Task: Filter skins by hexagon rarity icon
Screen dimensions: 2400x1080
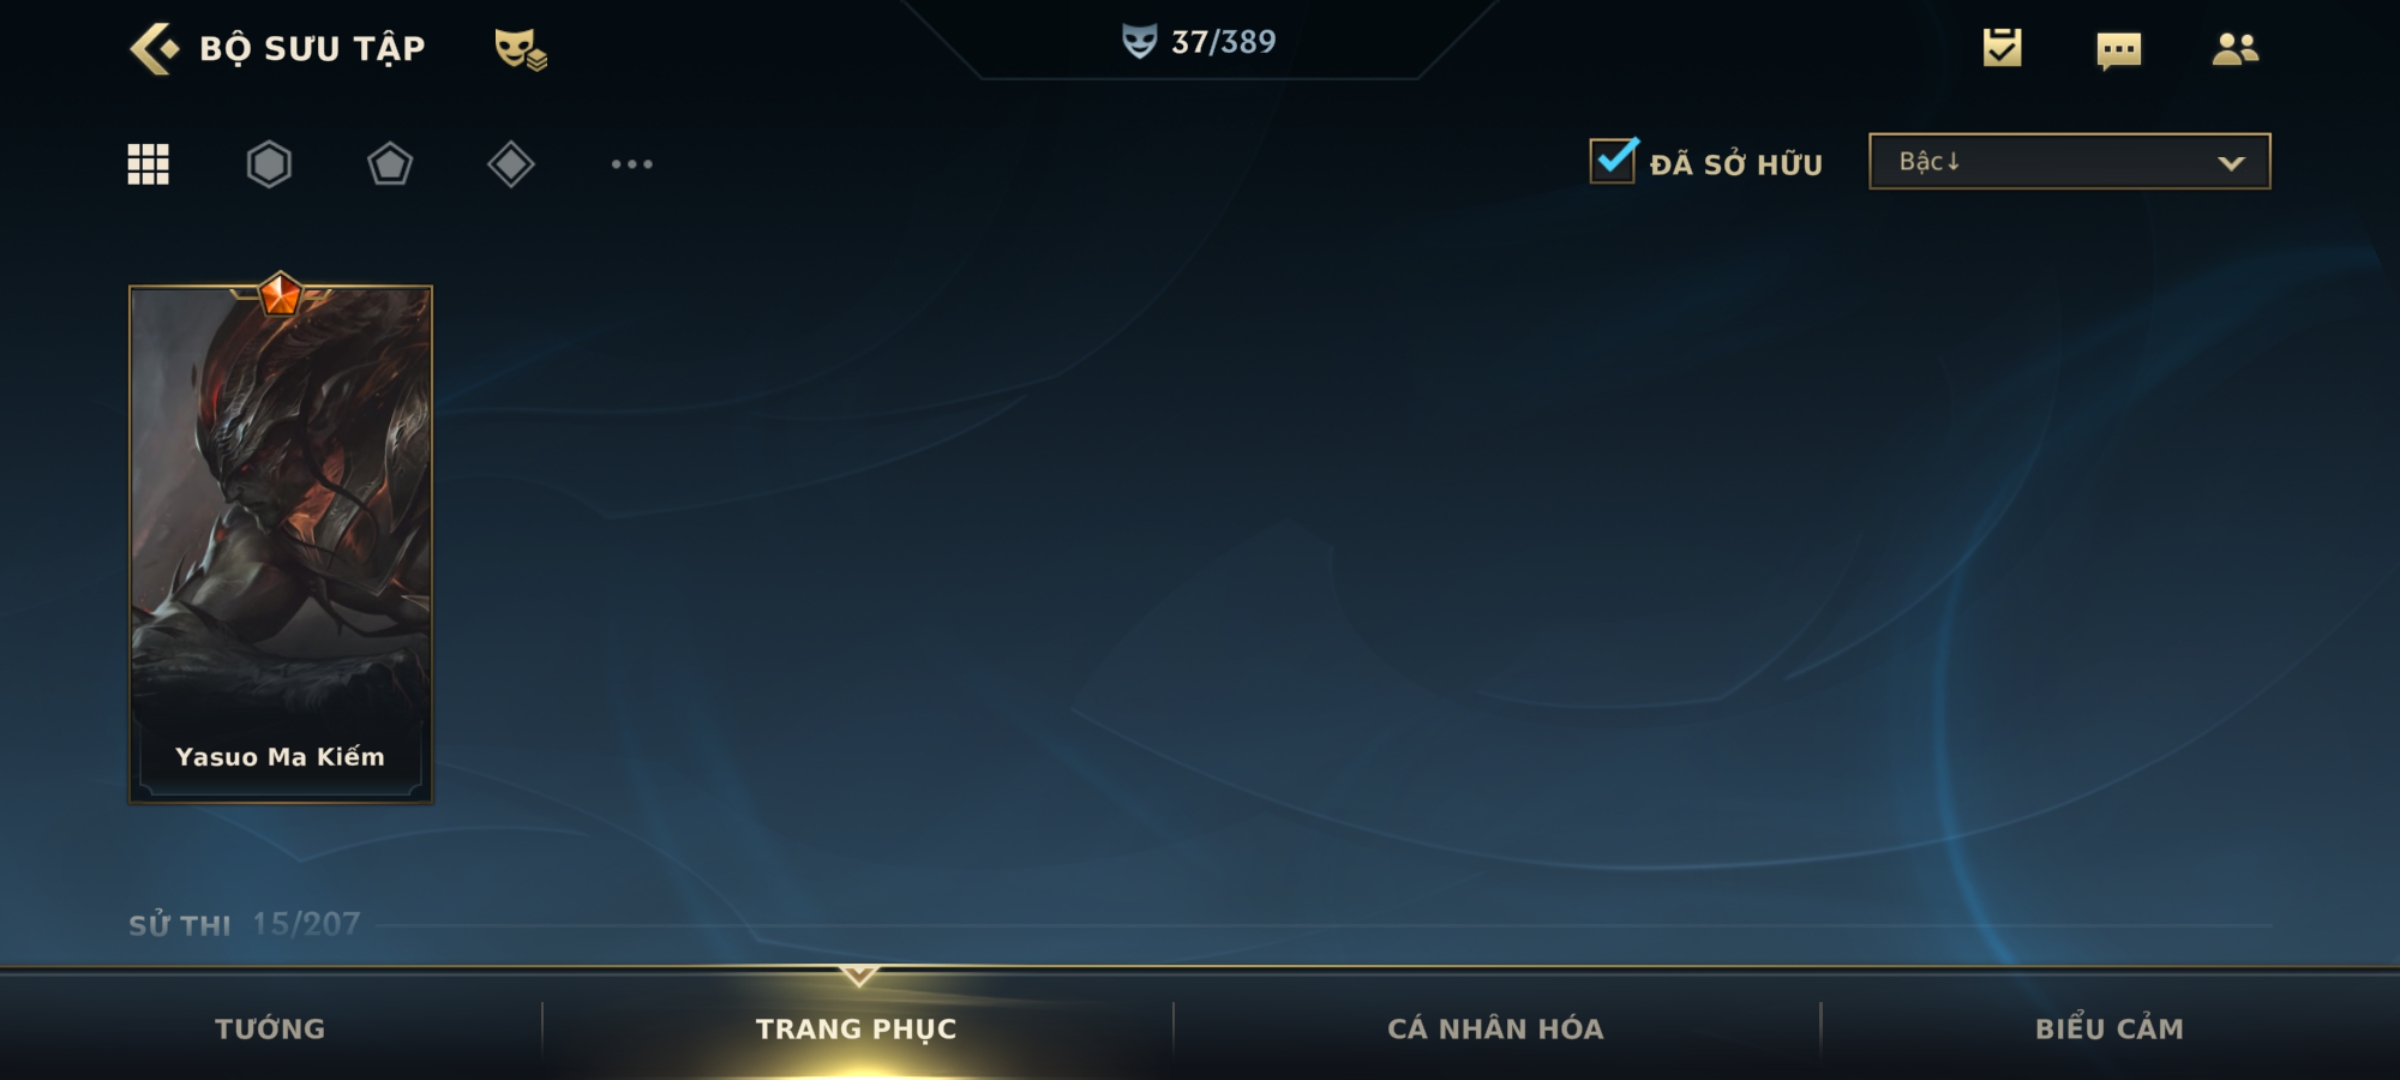Action: click(x=269, y=164)
